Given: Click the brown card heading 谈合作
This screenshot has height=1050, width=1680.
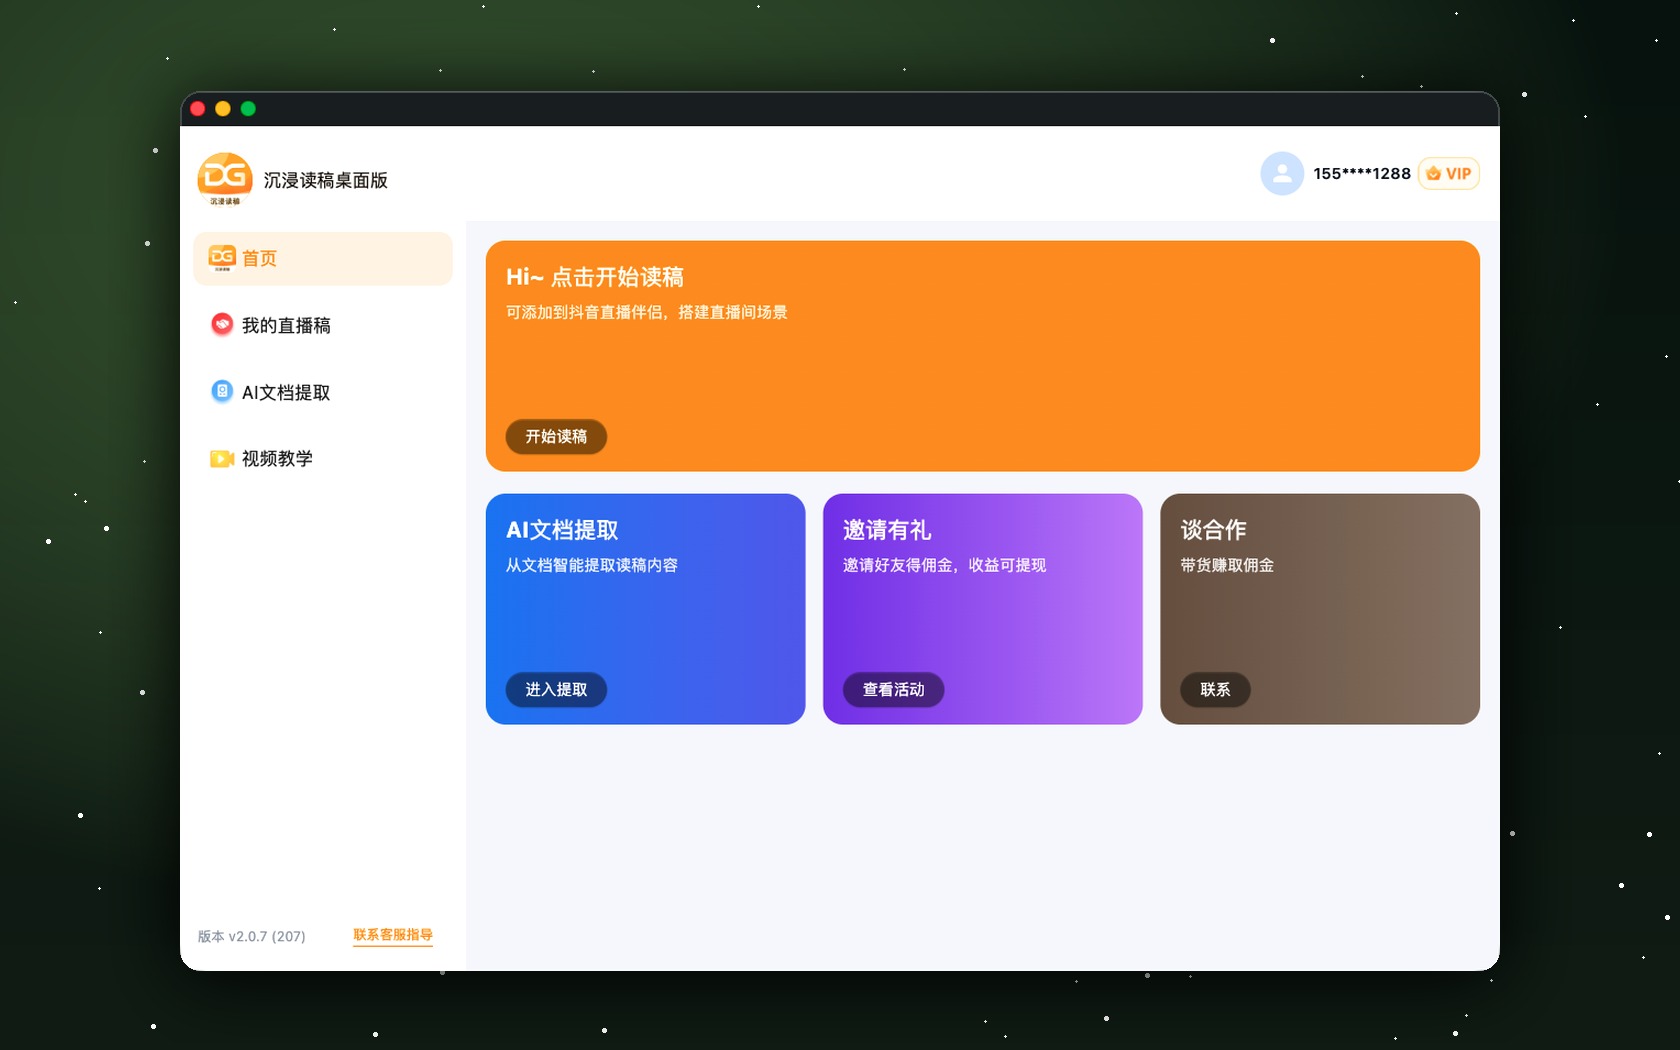Looking at the screenshot, I should [1213, 530].
